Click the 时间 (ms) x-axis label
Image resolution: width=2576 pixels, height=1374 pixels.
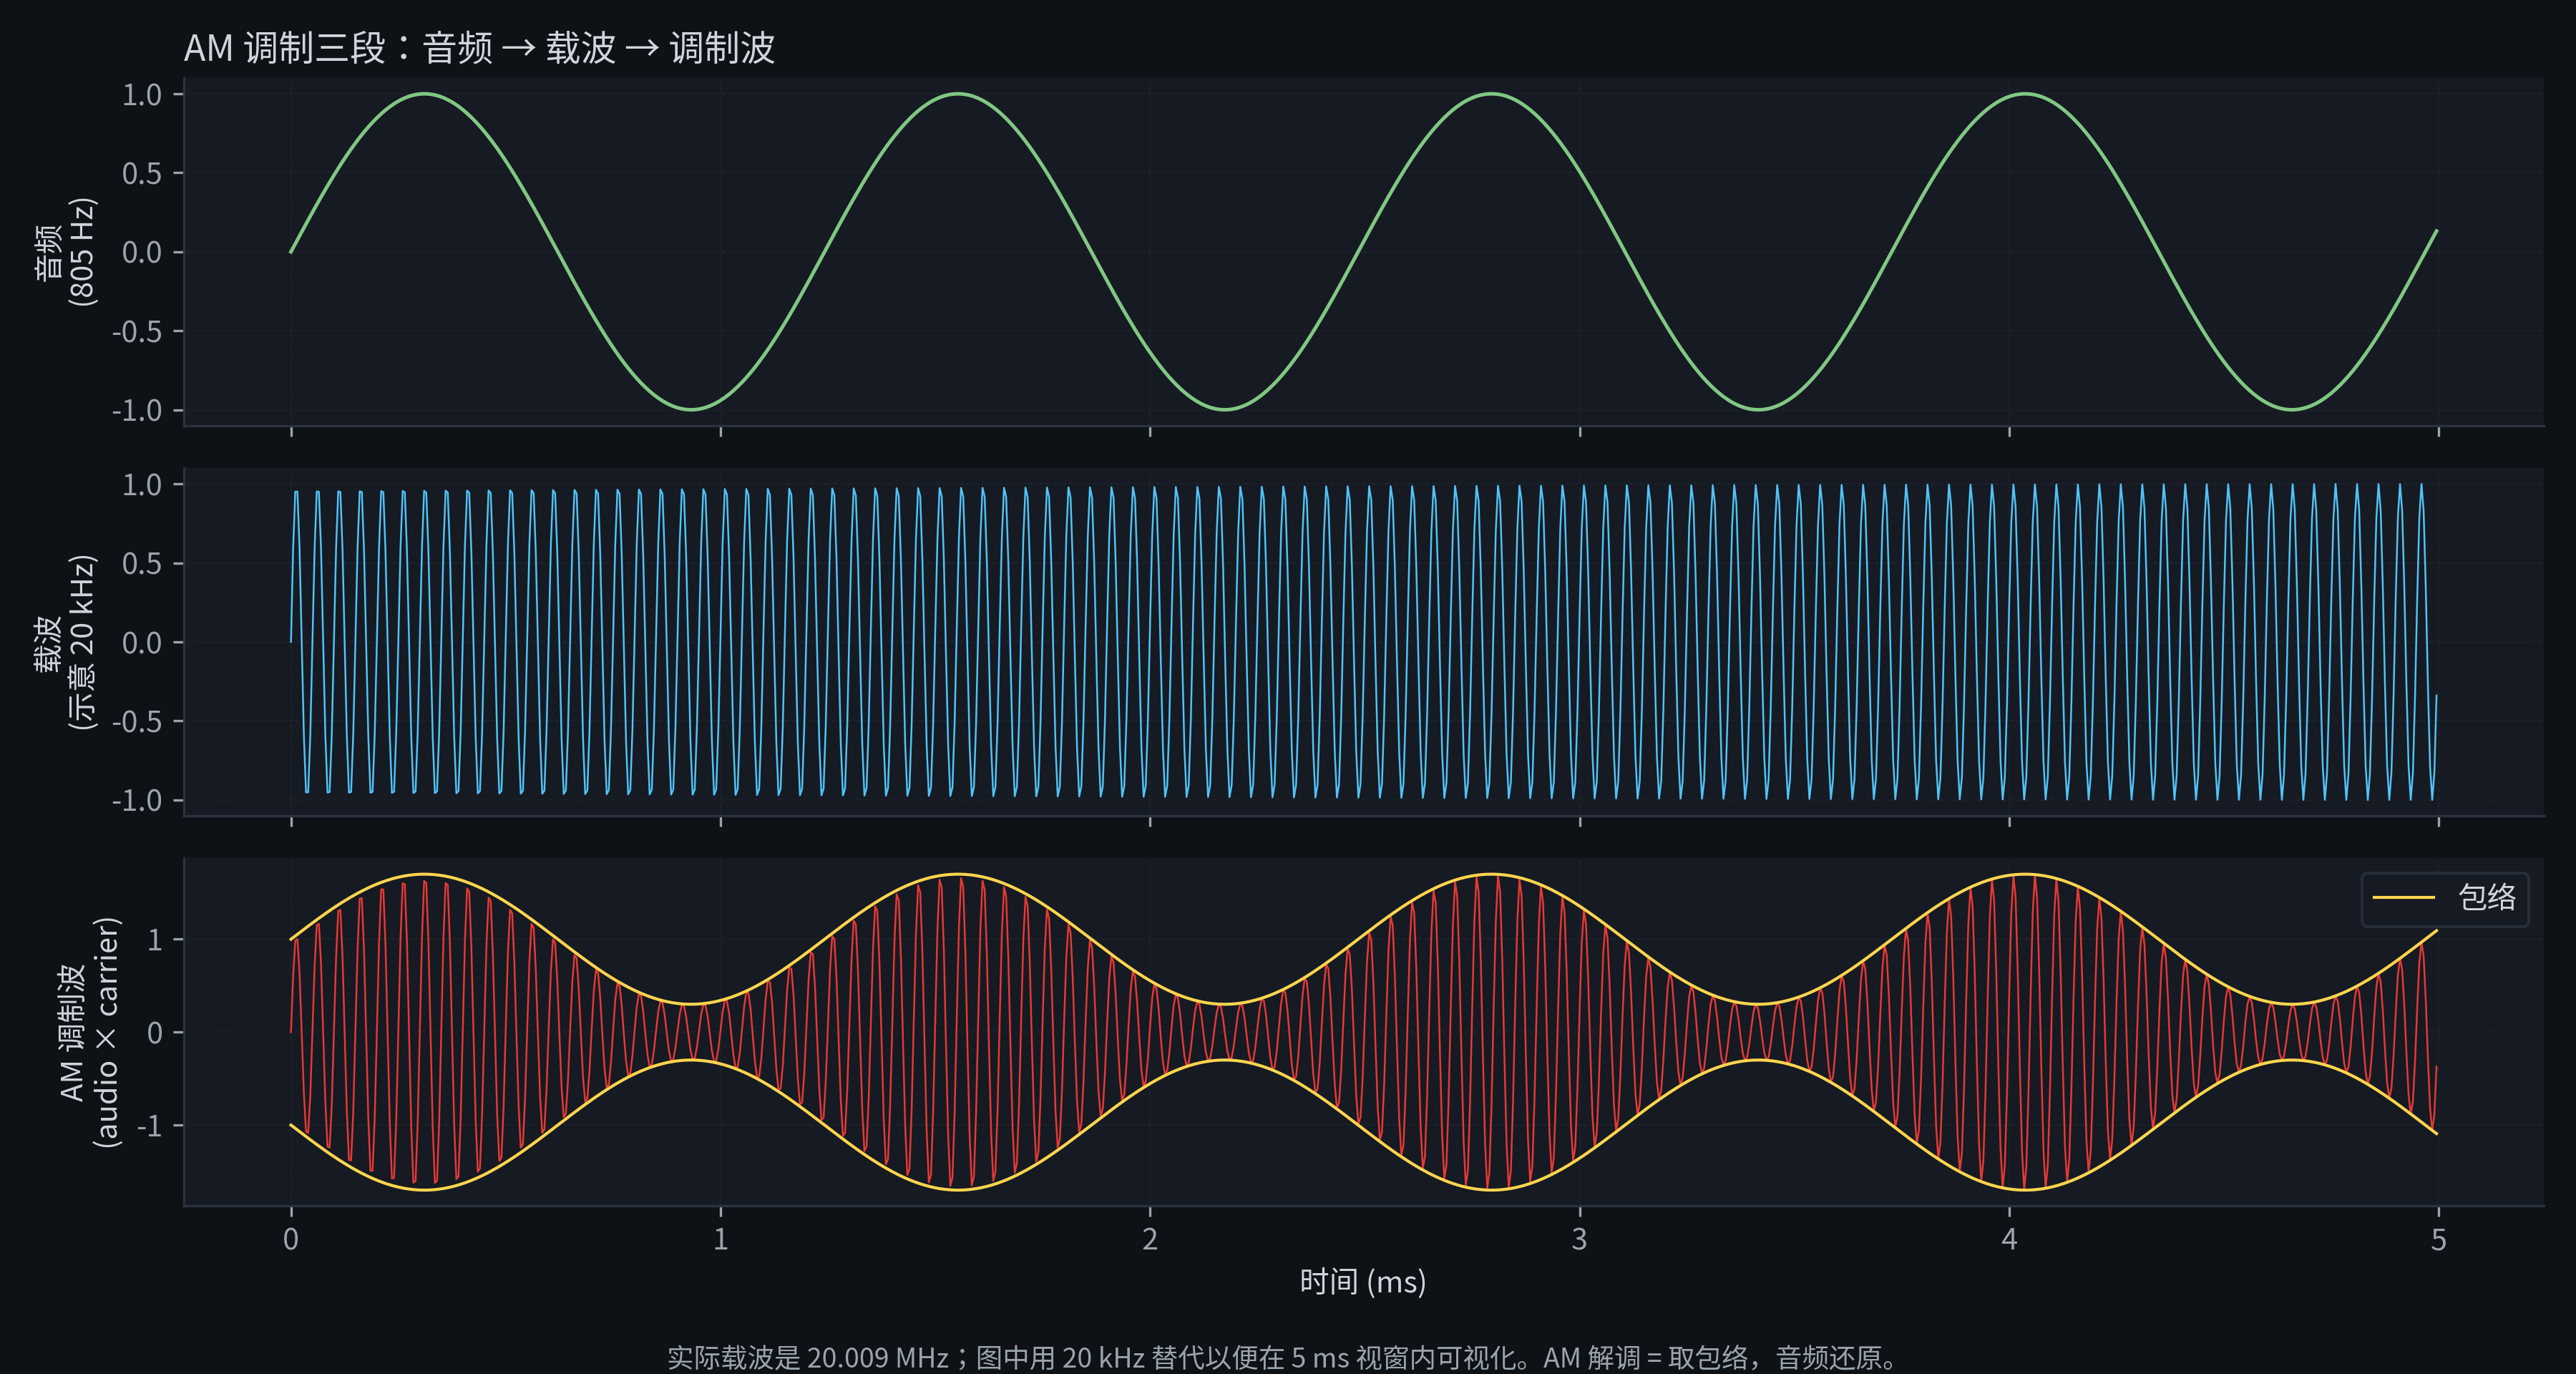point(1363,1283)
